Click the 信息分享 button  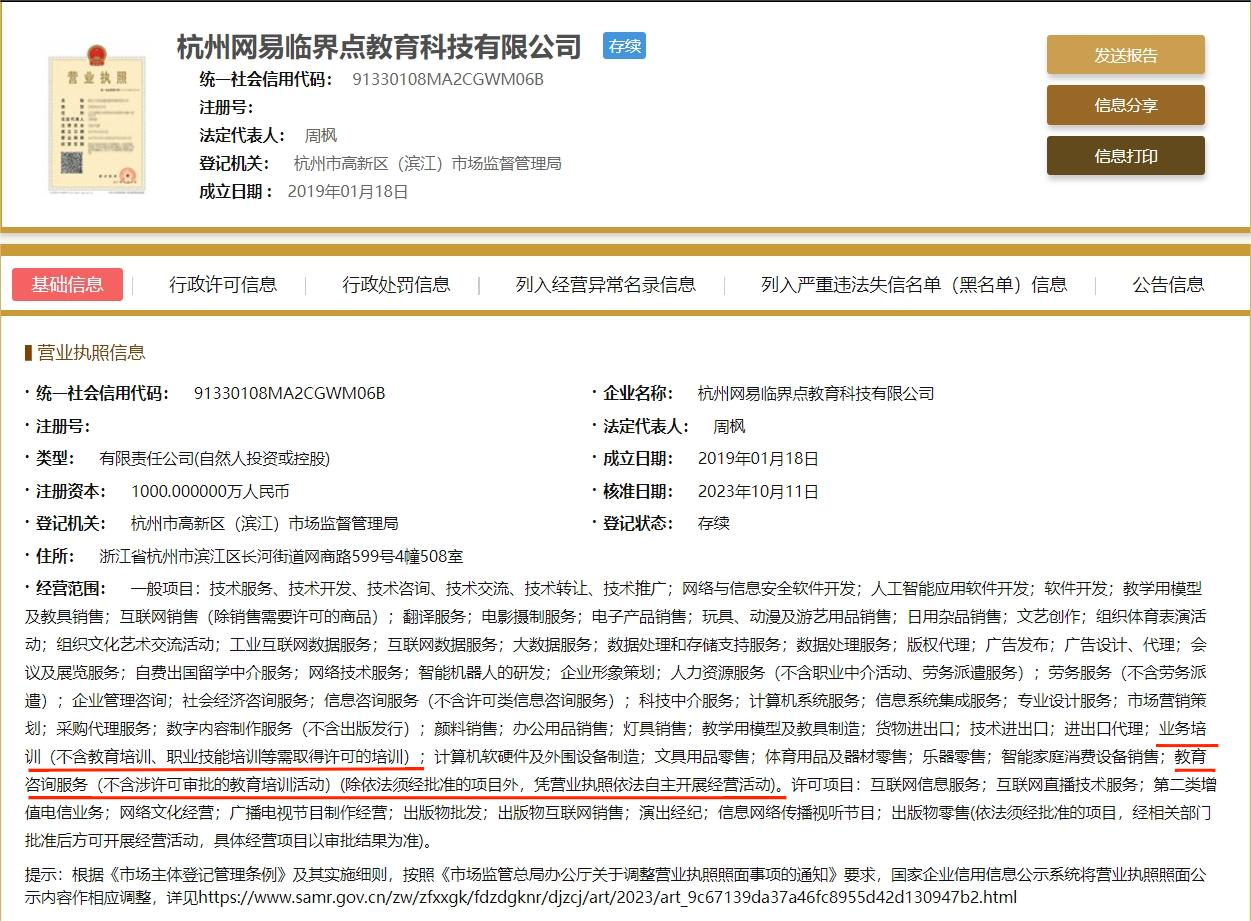1125,105
